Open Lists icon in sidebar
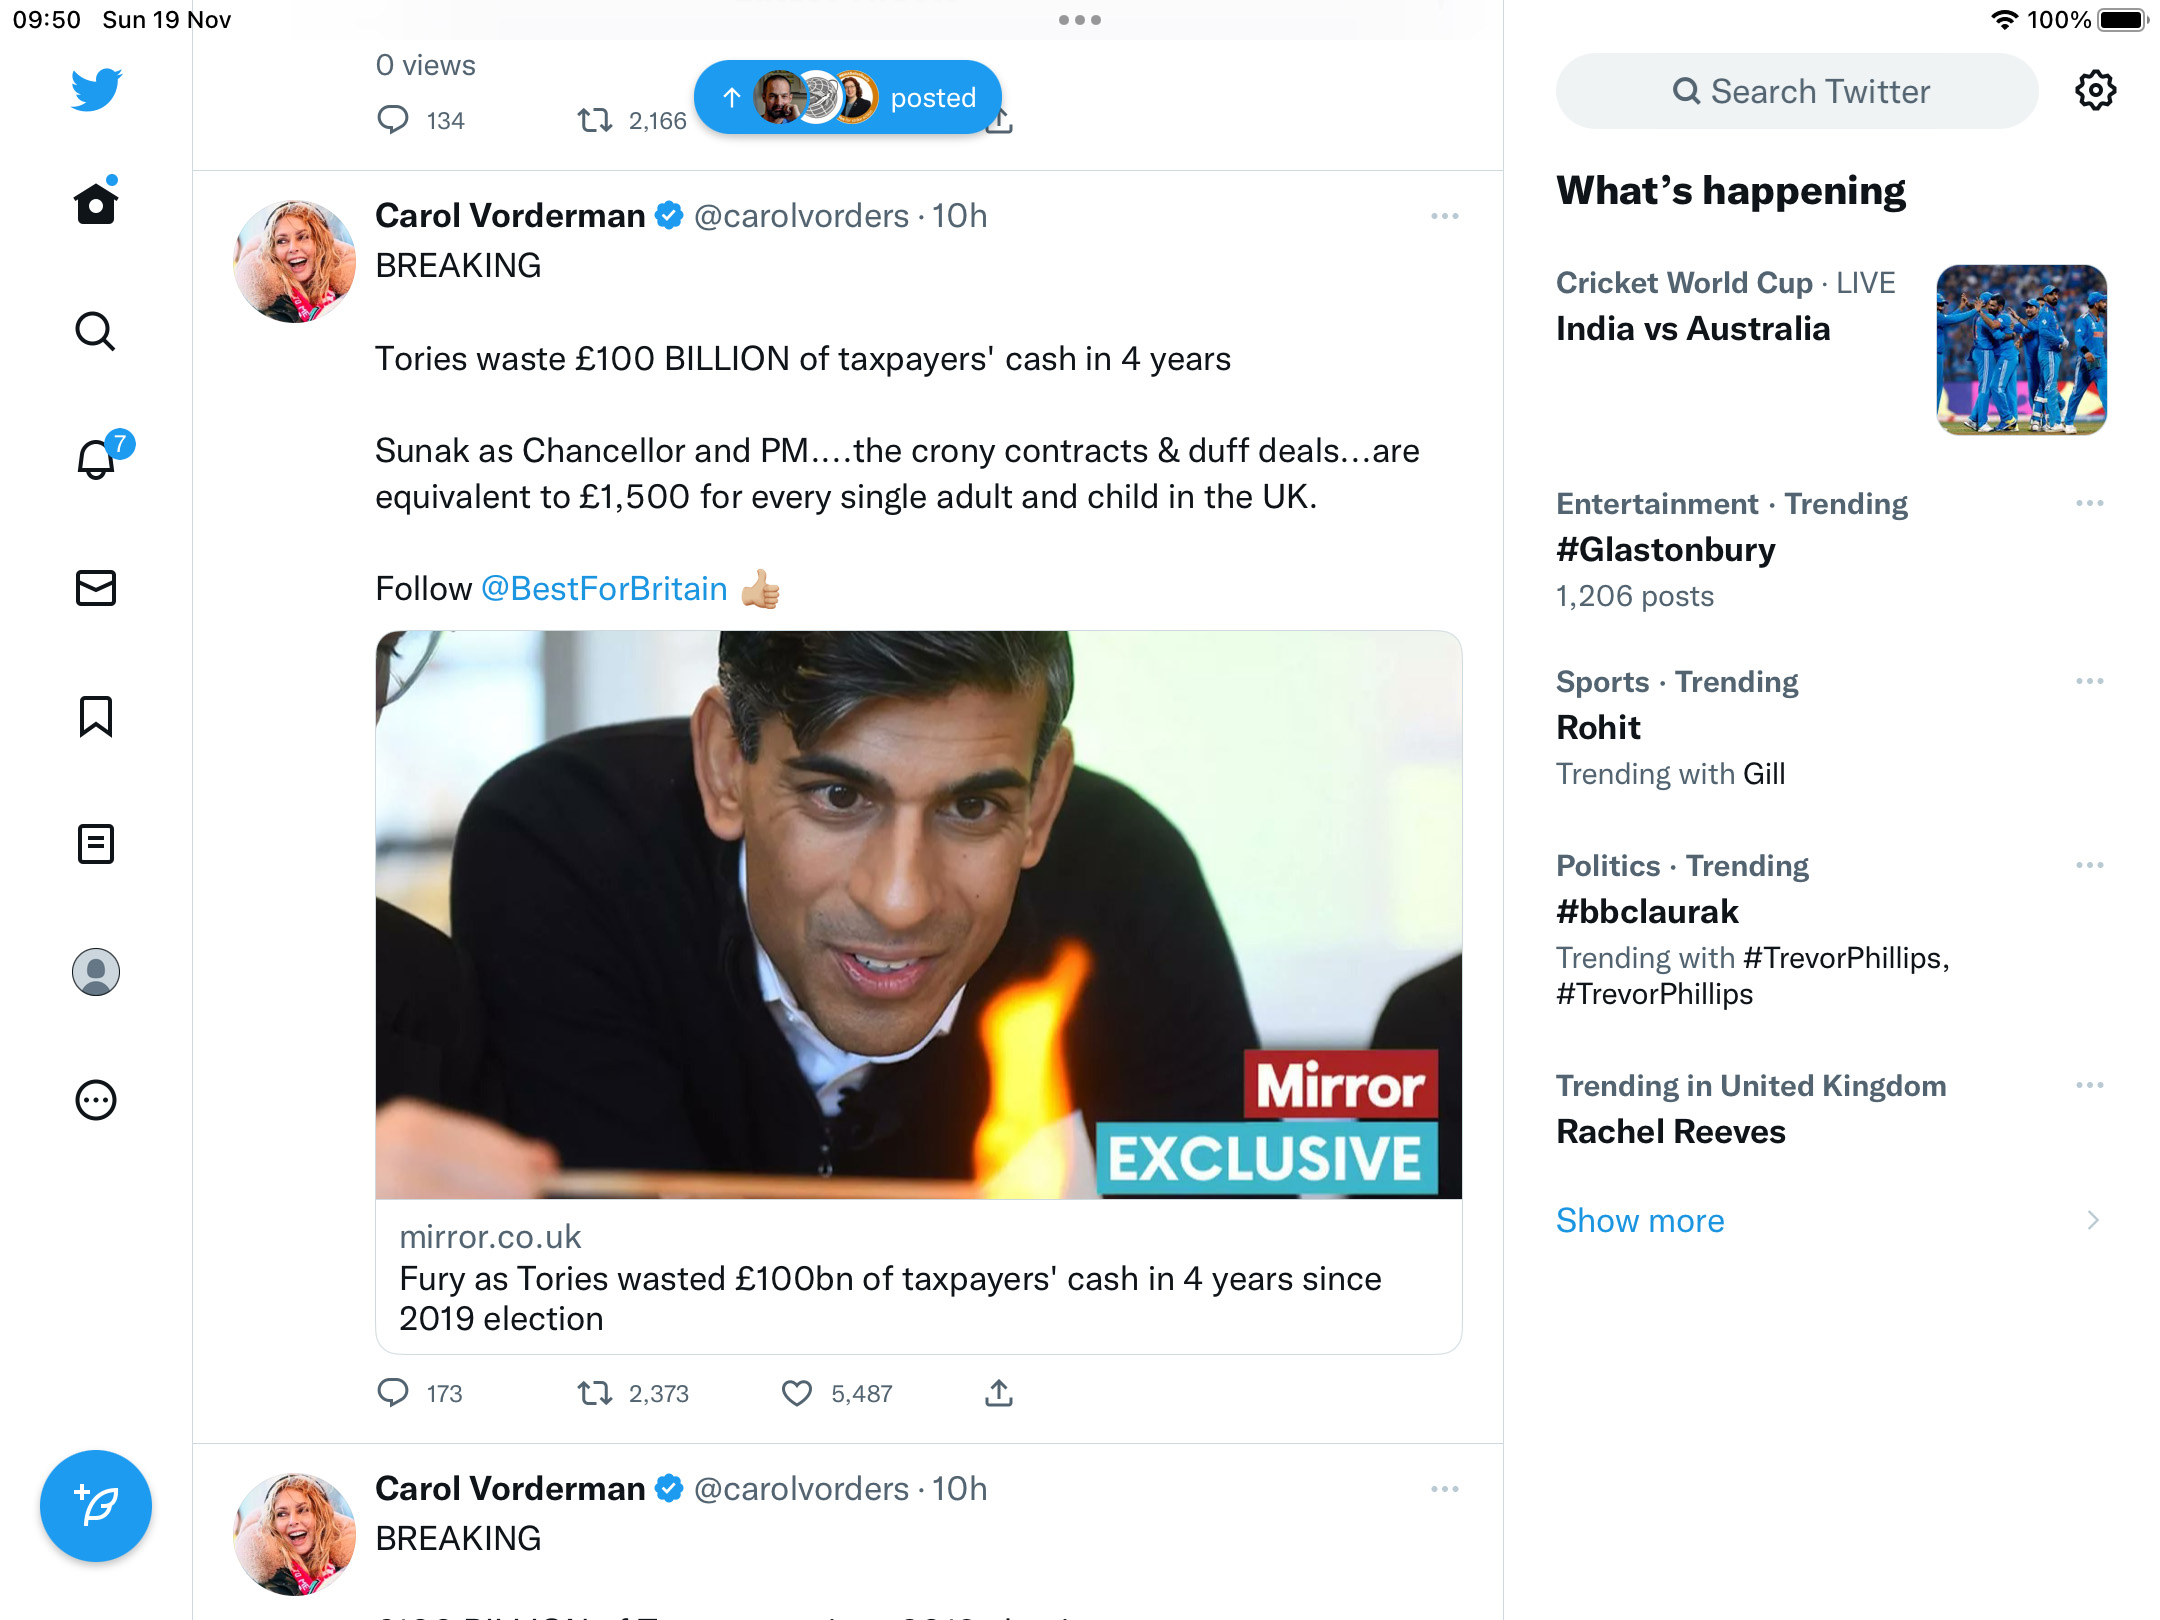 point(96,844)
